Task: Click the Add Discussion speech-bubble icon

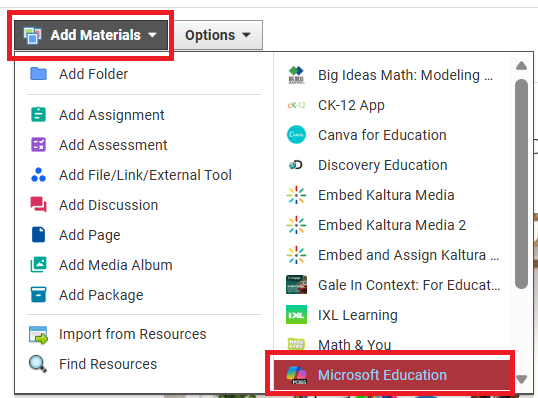Action: 38,204
